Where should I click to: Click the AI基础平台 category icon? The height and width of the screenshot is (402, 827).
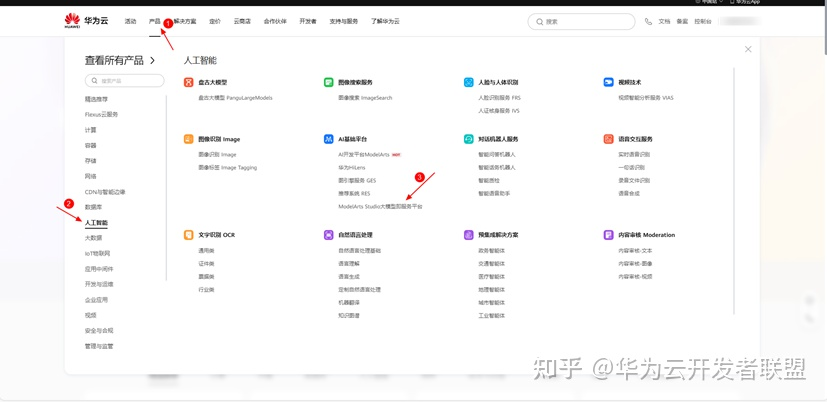(x=329, y=139)
